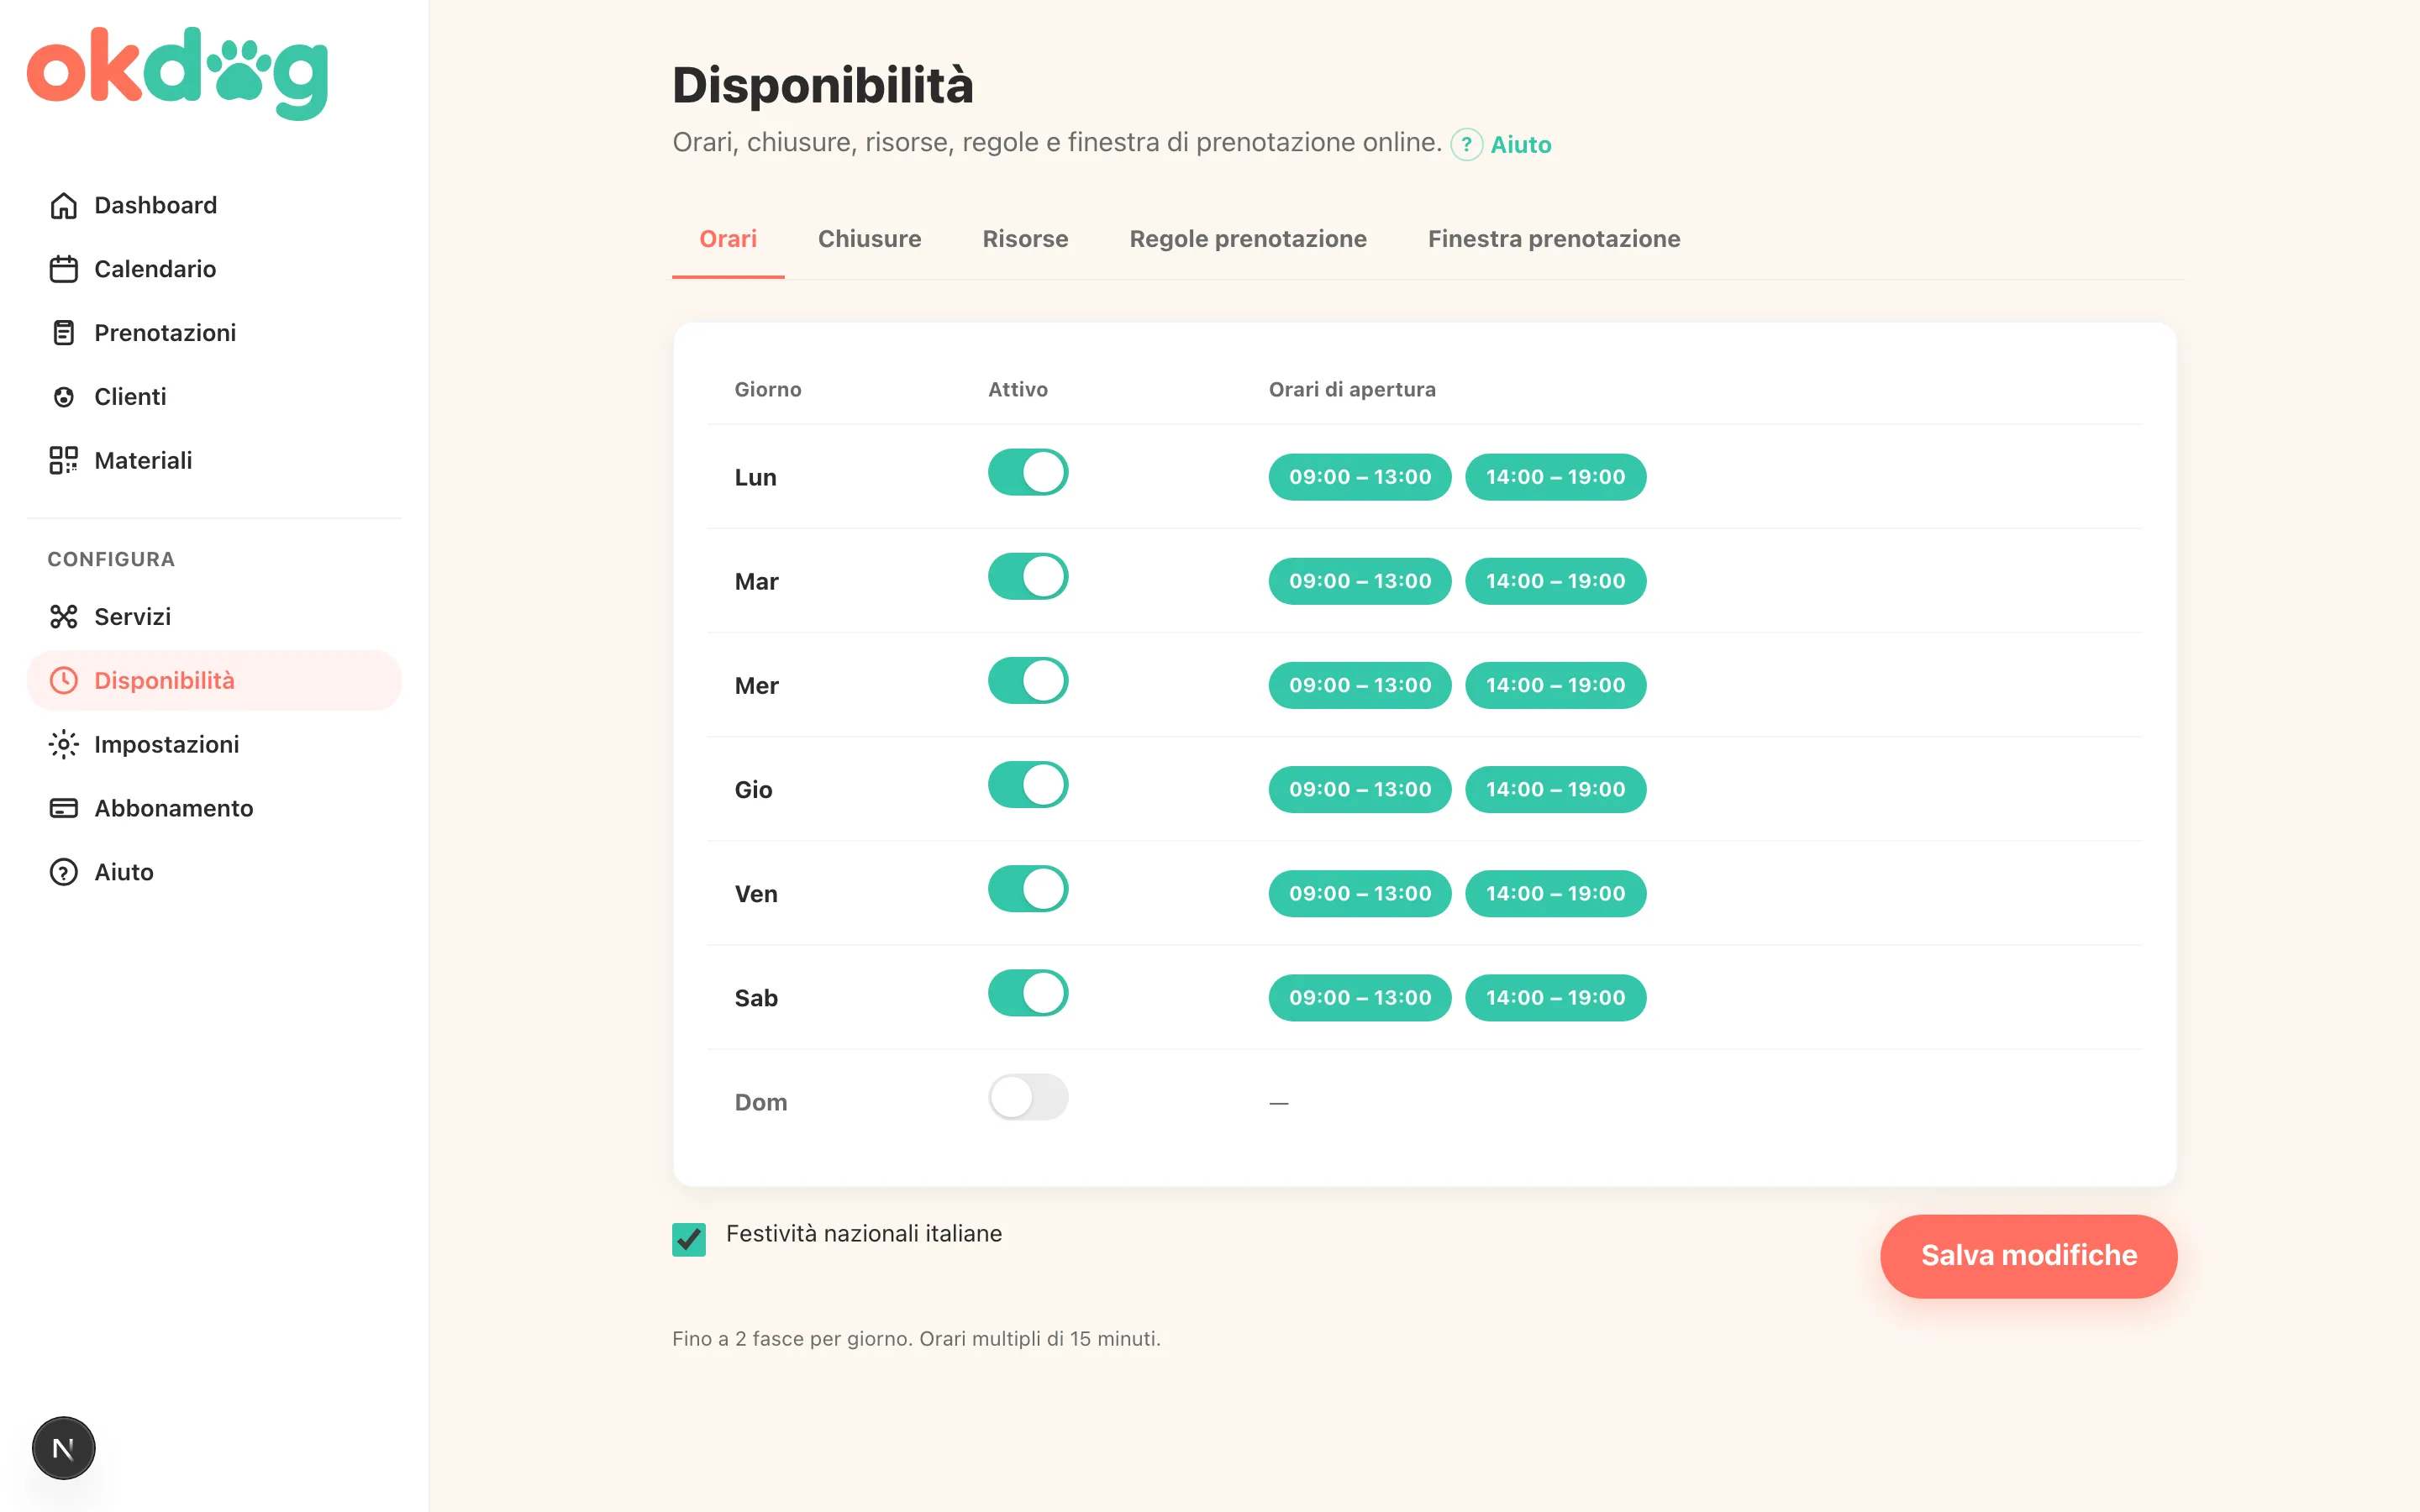Click the okdog logo
Viewport: 2420px width, 1512px height.
177,73
